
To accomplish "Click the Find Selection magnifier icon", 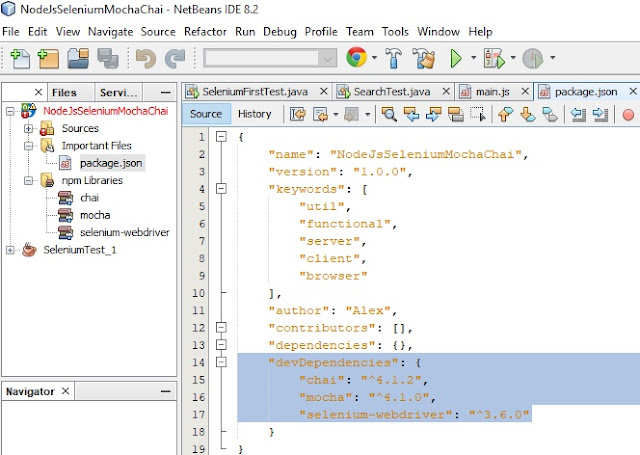I will click(389, 115).
